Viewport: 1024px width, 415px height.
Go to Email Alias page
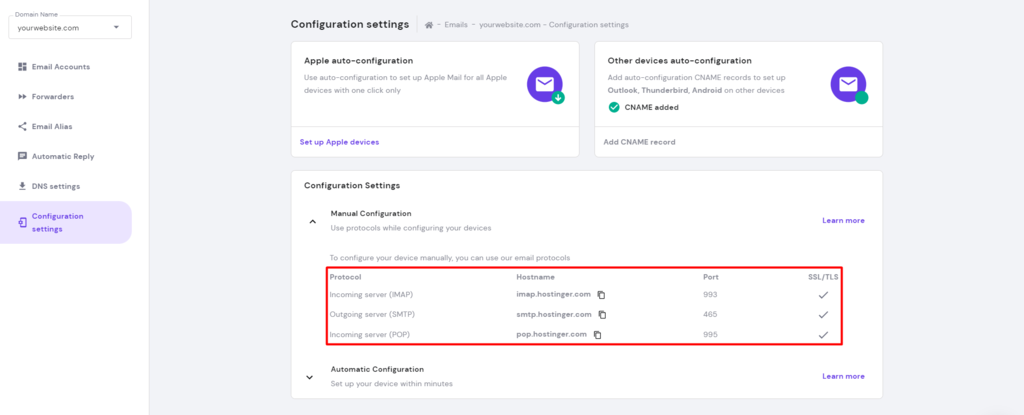52,127
